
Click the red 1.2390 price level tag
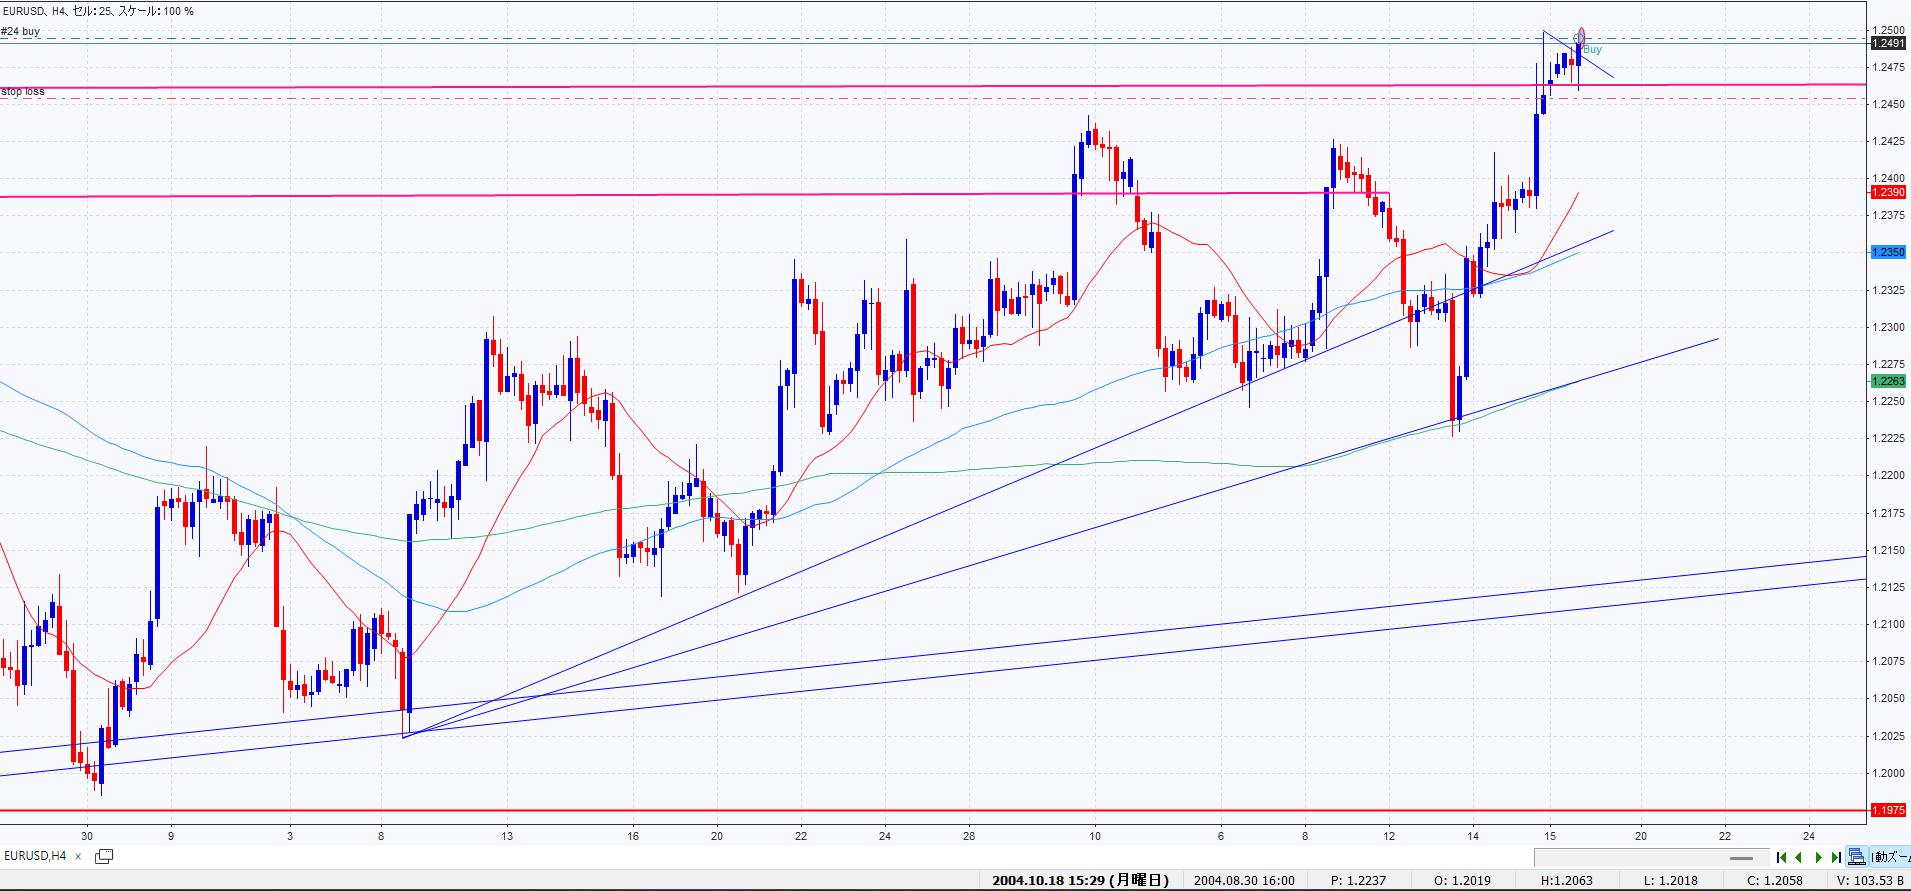(x=1888, y=192)
